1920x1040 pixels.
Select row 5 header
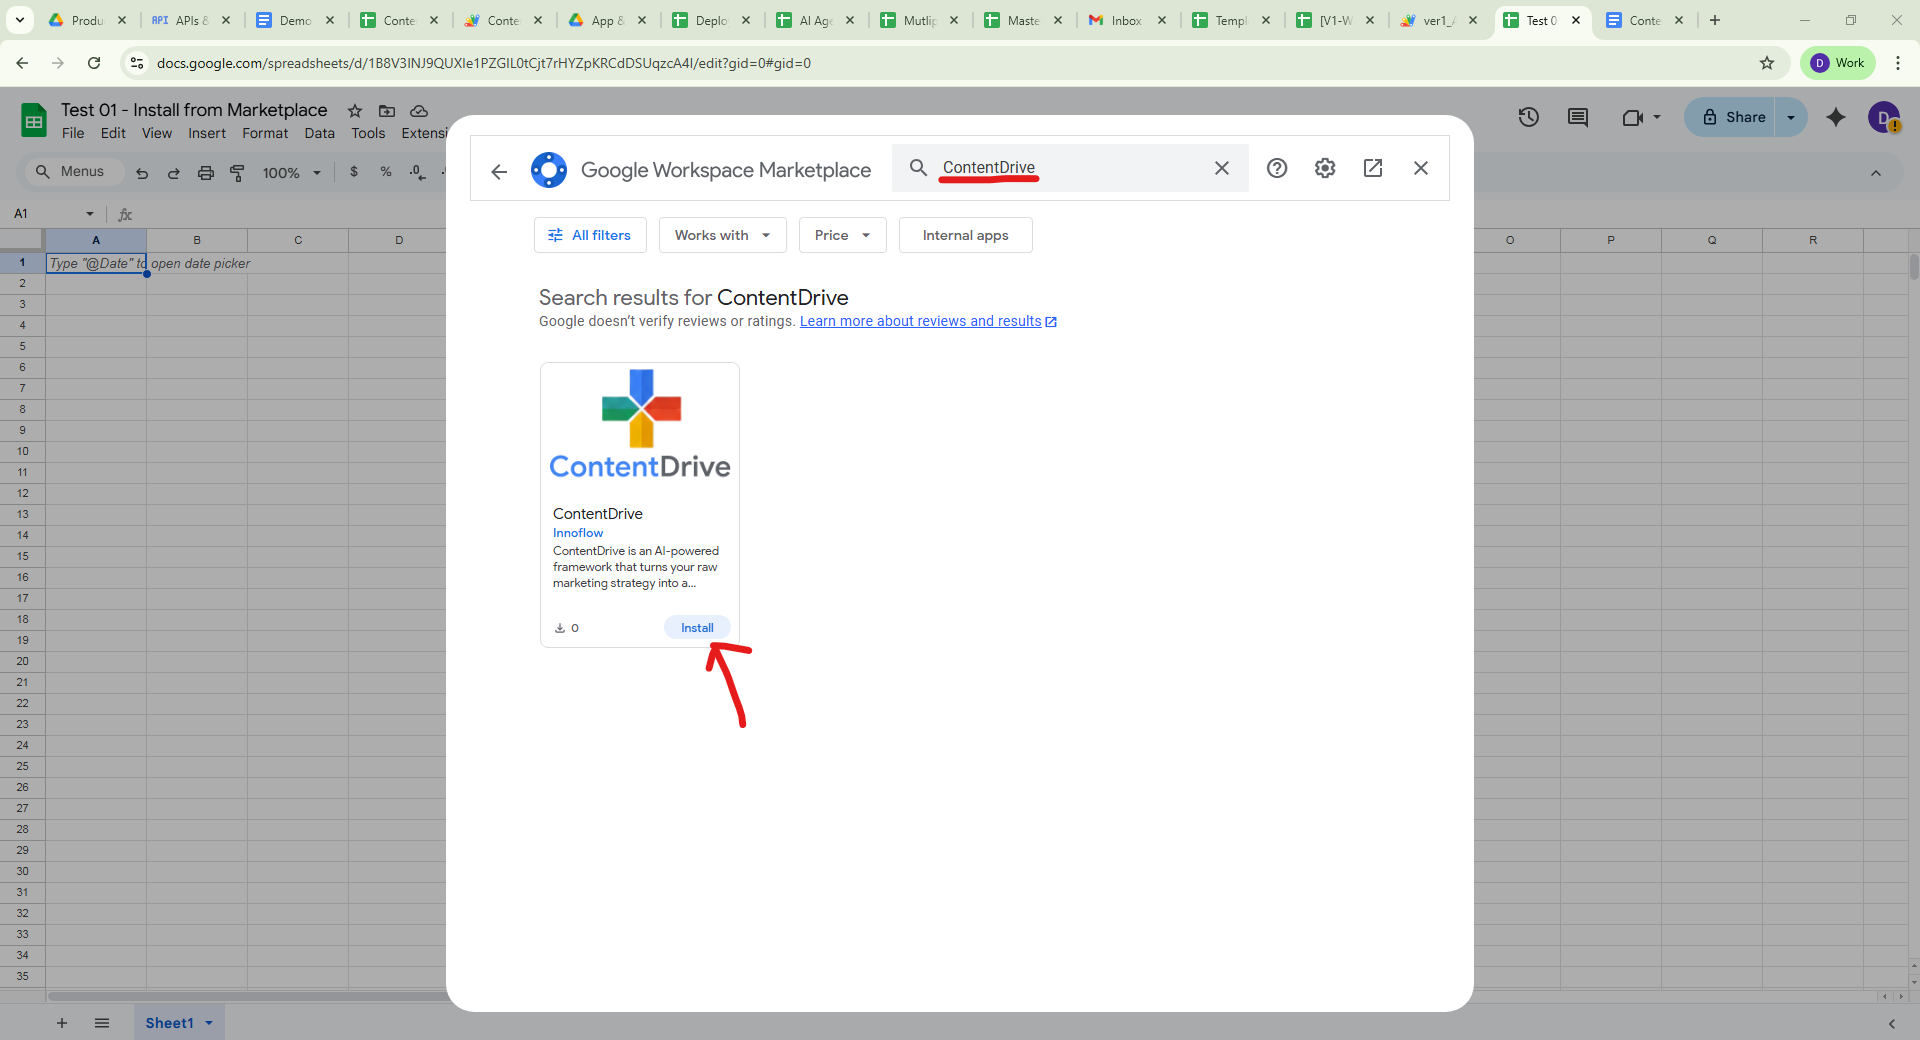click(x=22, y=346)
